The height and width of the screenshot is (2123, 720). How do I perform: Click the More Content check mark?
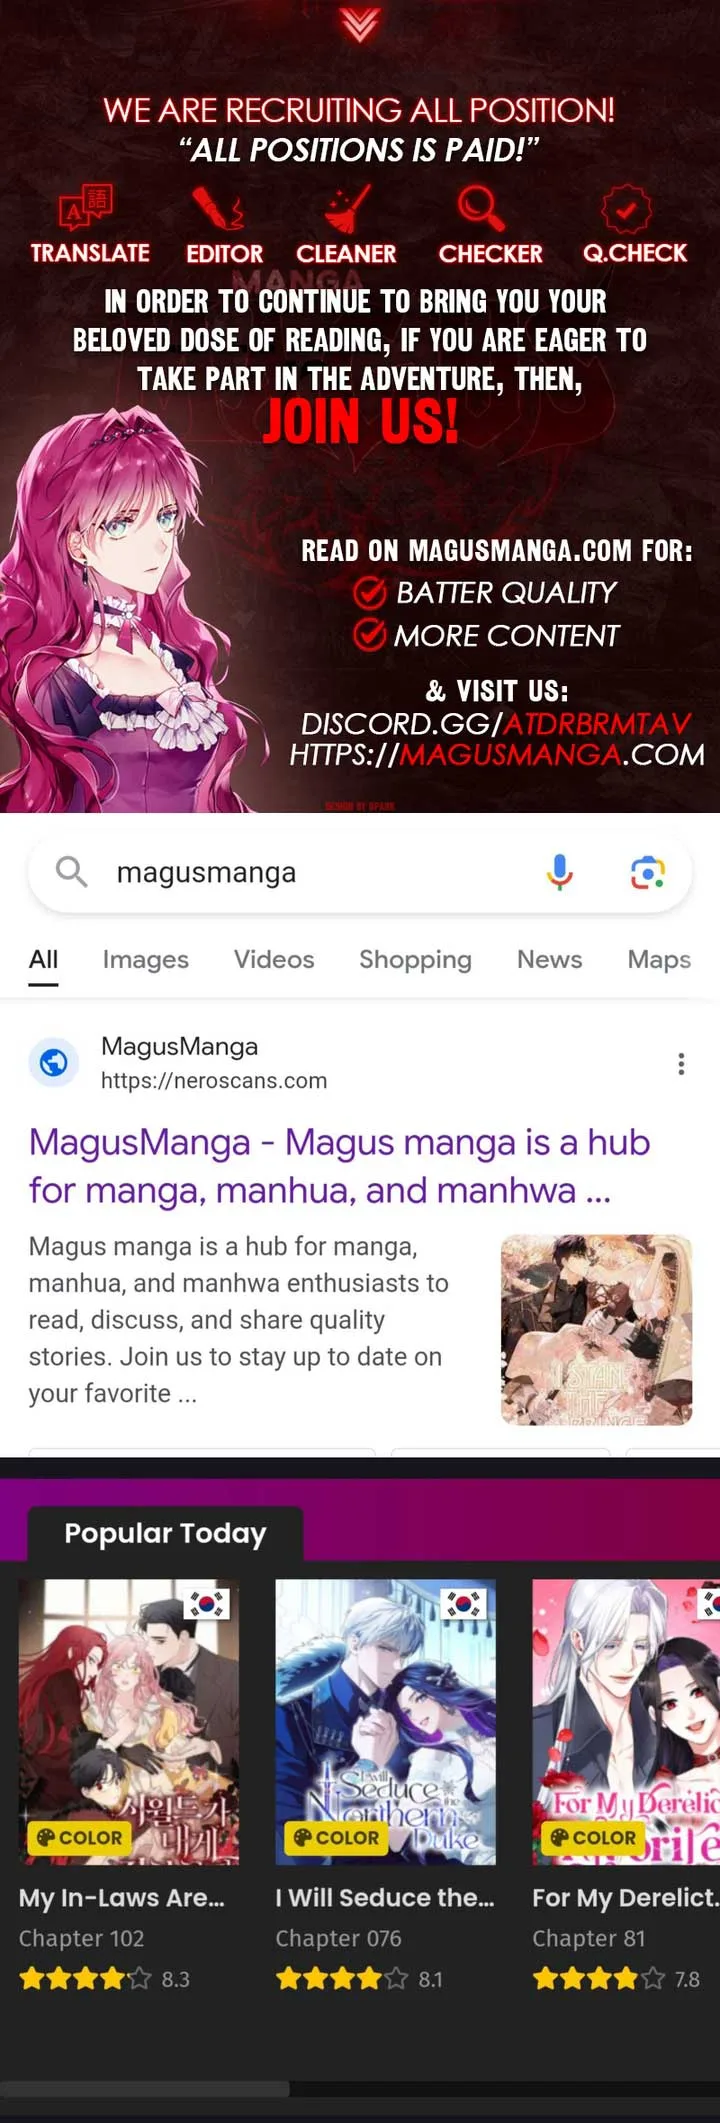(370, 635)
